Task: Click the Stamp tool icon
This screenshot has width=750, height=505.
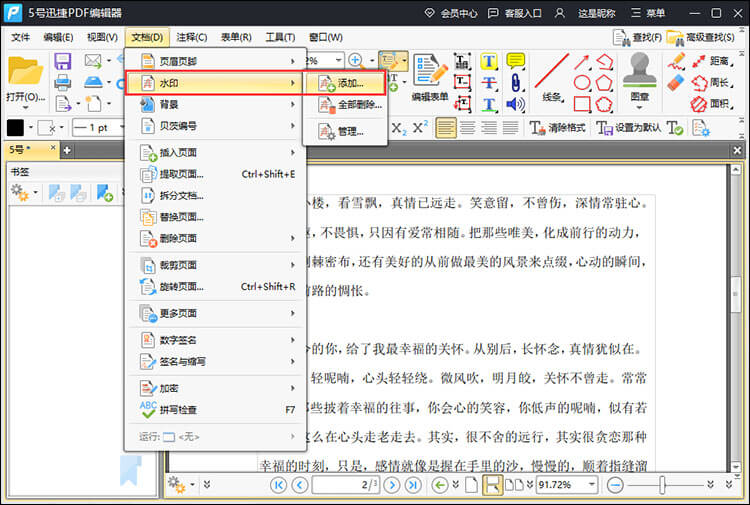Action: pos(639,70)
